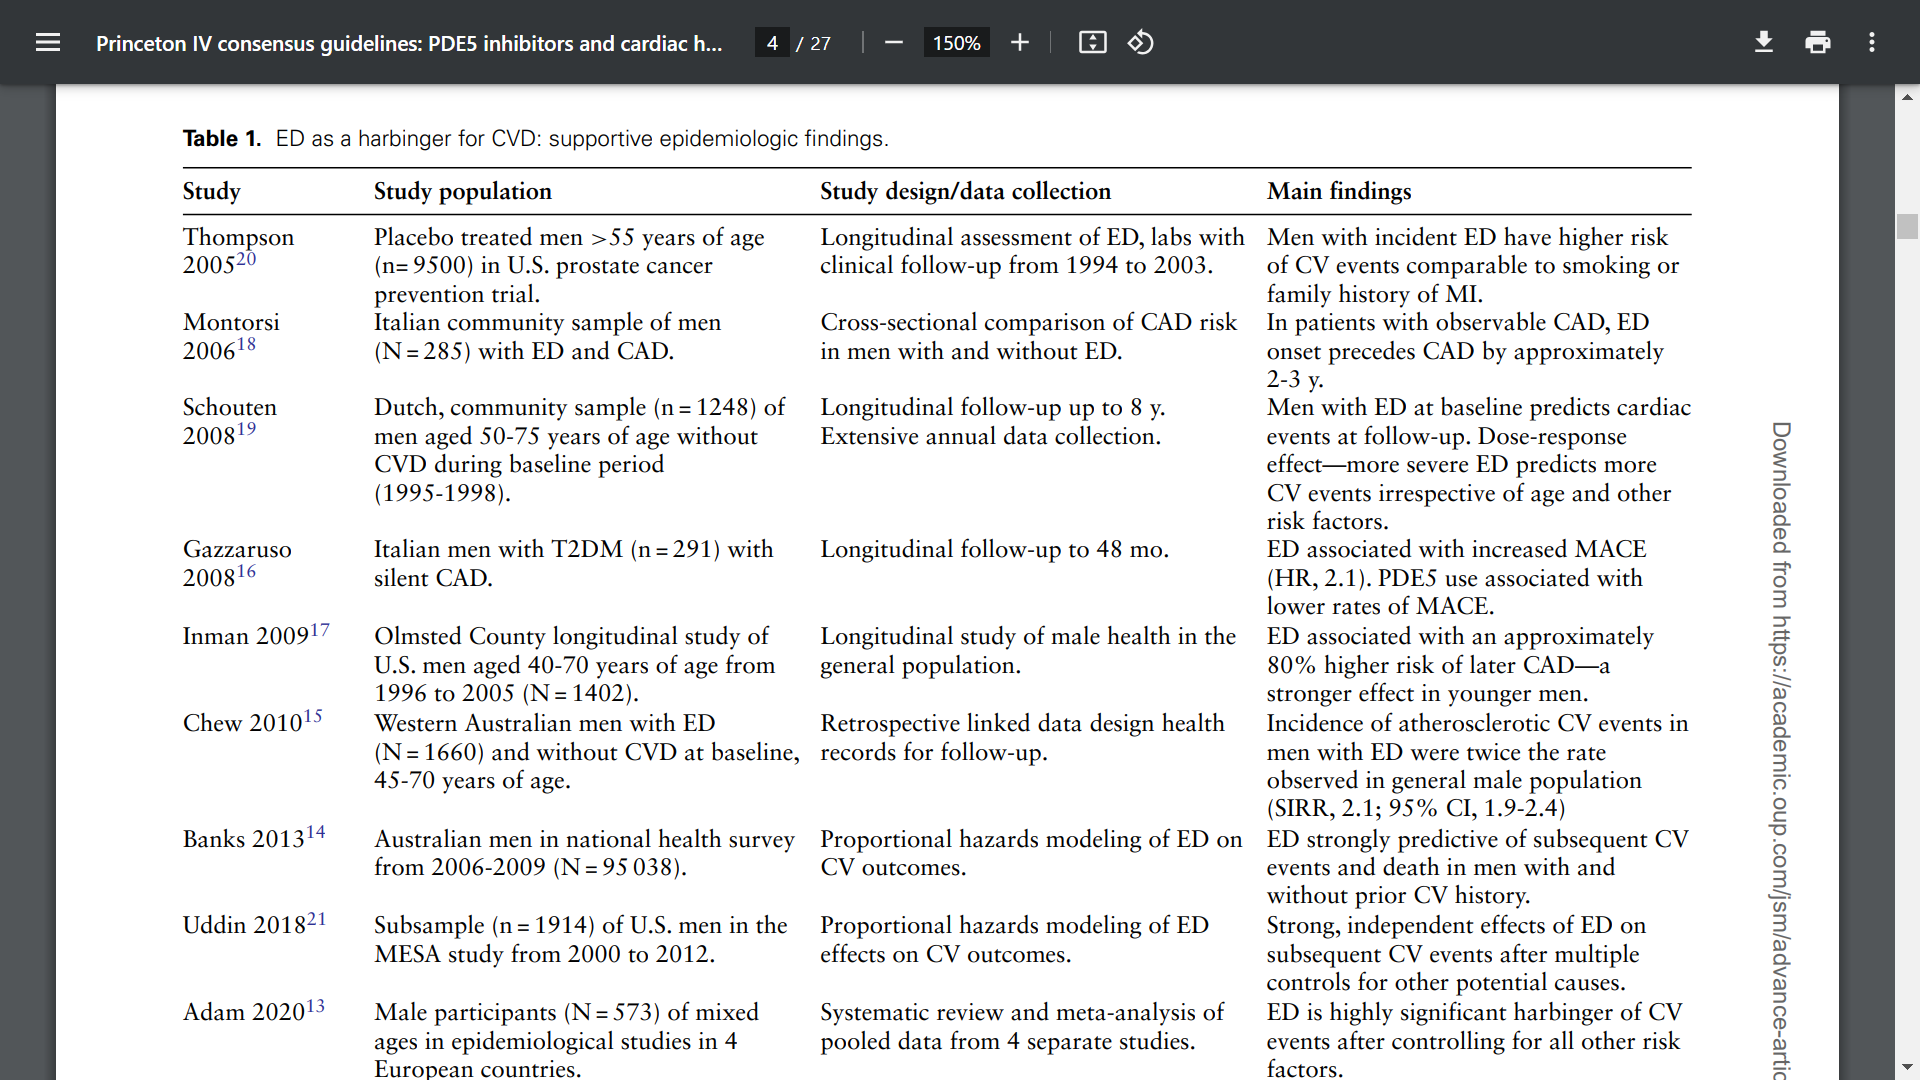Screen dimensions: 1920x1080
Task: Click the 'Study population' column header
Action: click(x=463, y=191)
